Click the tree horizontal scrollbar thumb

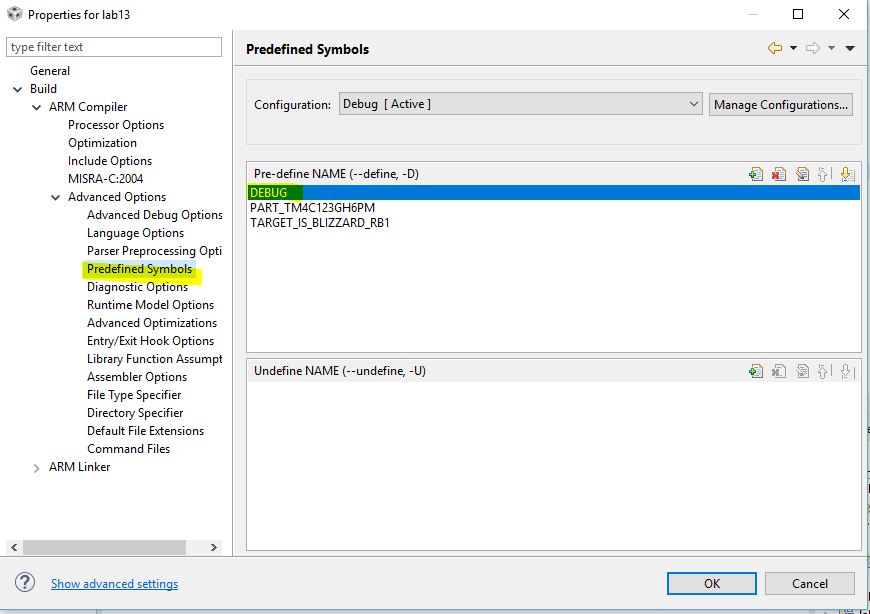(x=104, y=547)
